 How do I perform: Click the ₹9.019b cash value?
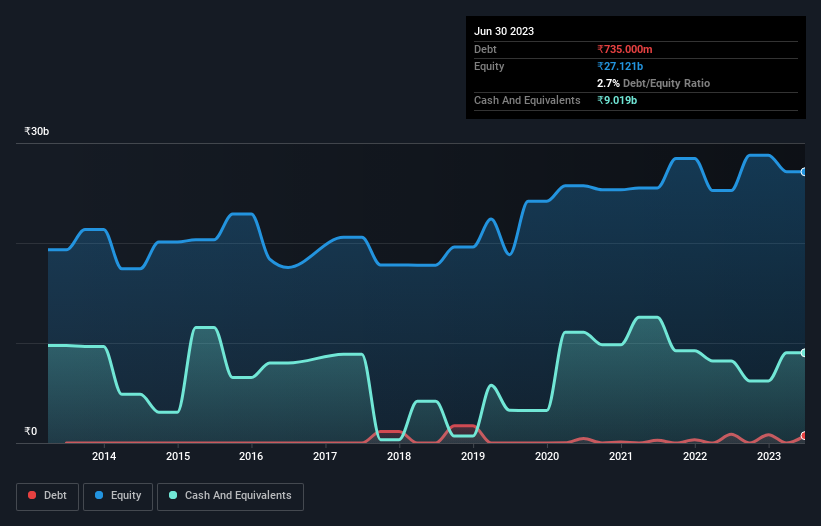click(x=617, y=100)
